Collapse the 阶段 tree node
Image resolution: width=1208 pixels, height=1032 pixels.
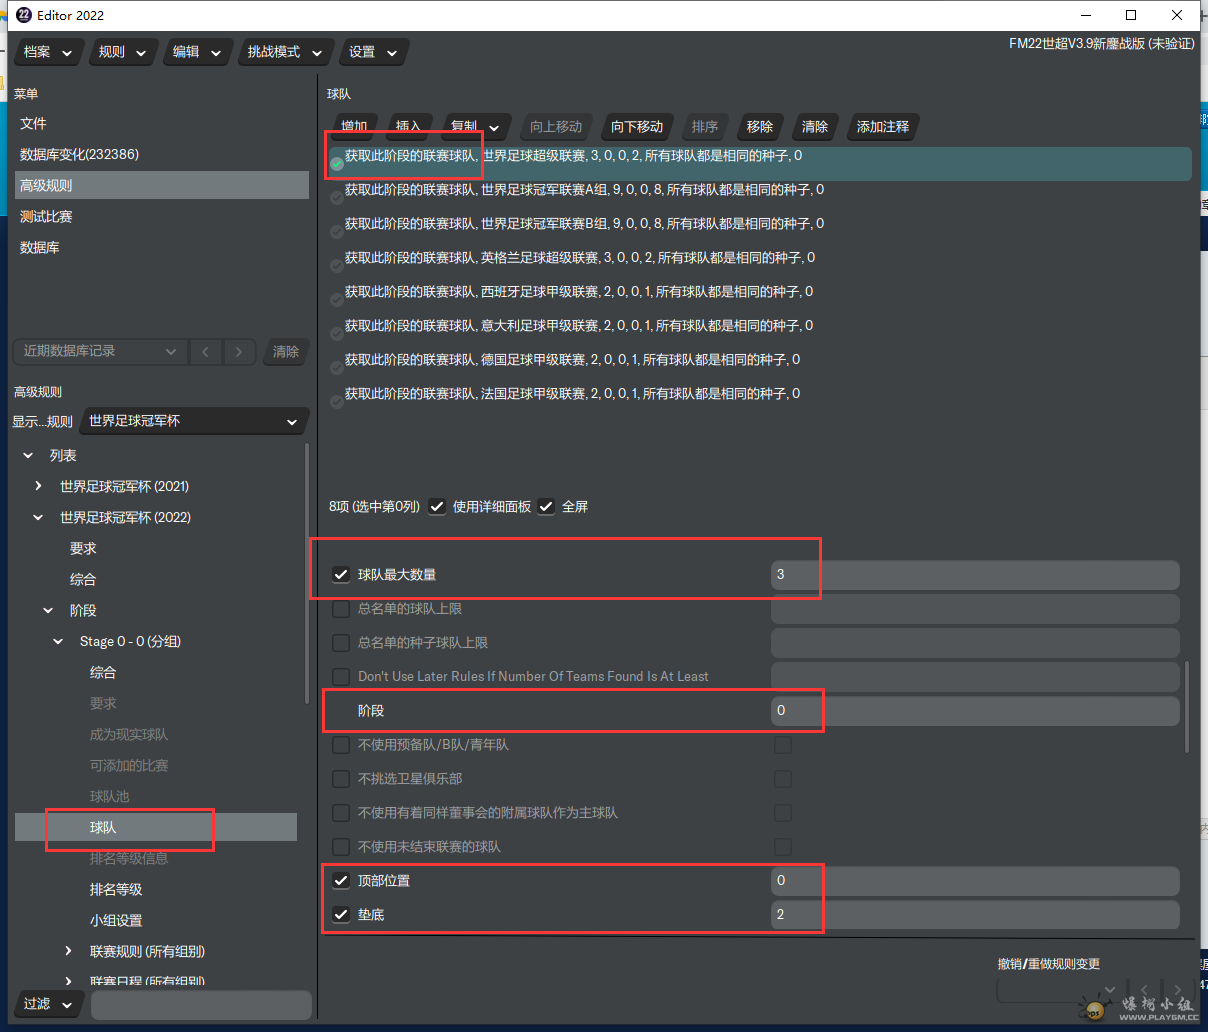(x=48, y=611)
